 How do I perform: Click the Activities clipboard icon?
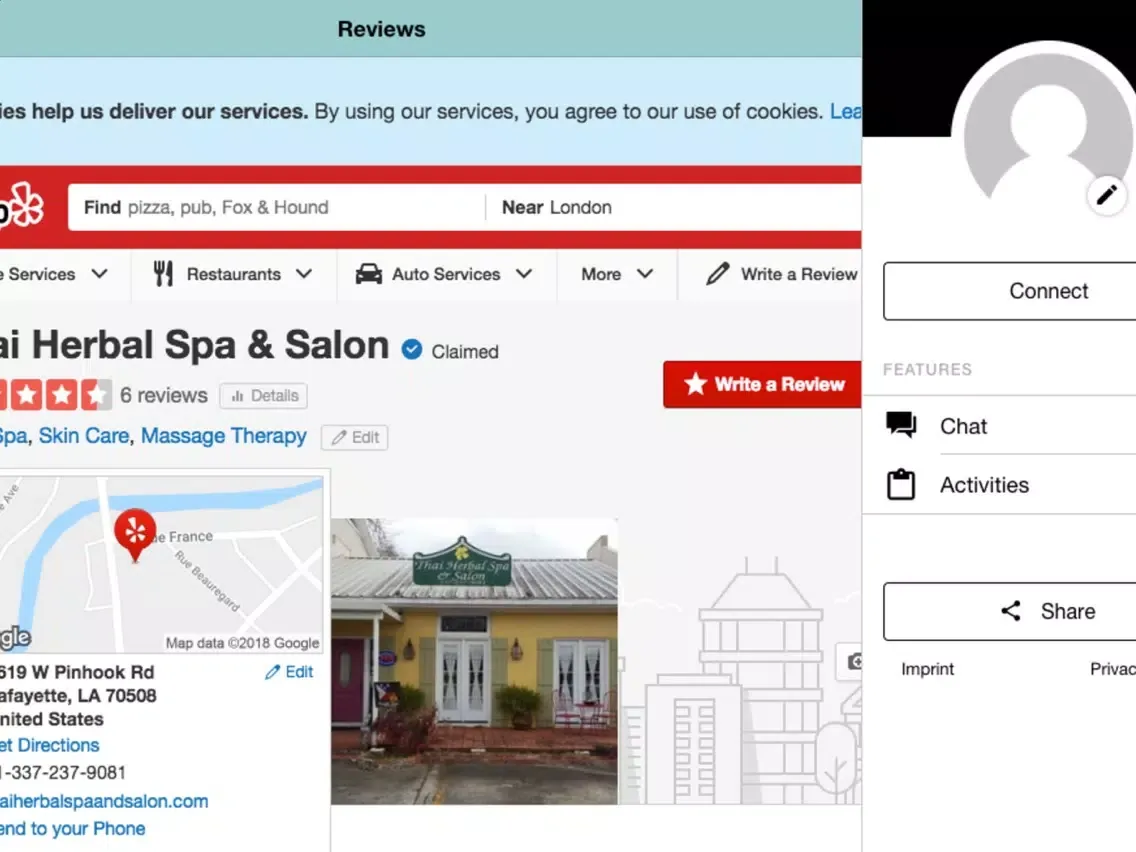(x=901, y=484)
